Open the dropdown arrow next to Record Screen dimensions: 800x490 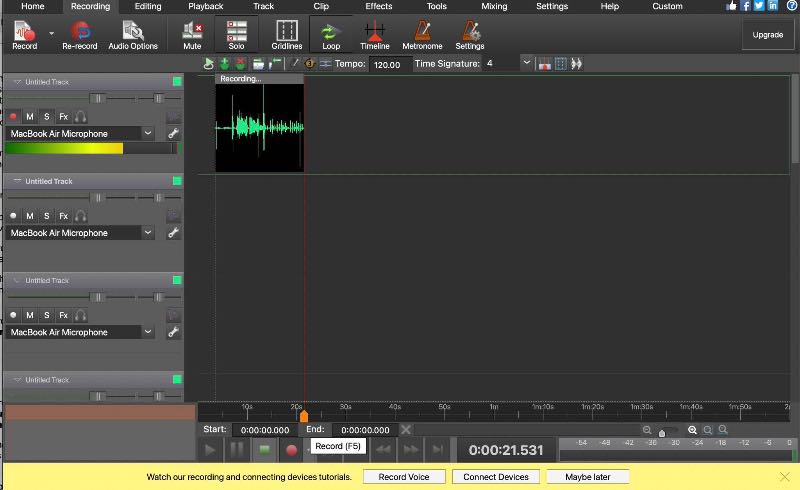(51, 33)
